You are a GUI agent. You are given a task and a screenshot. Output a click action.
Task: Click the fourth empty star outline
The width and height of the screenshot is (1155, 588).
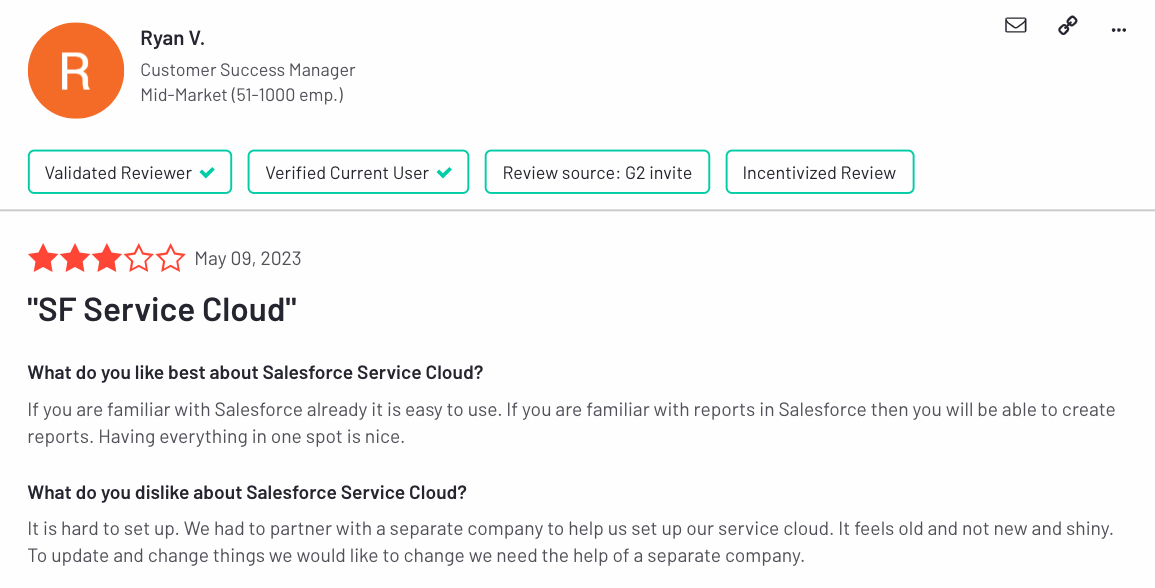pos(138,259)
